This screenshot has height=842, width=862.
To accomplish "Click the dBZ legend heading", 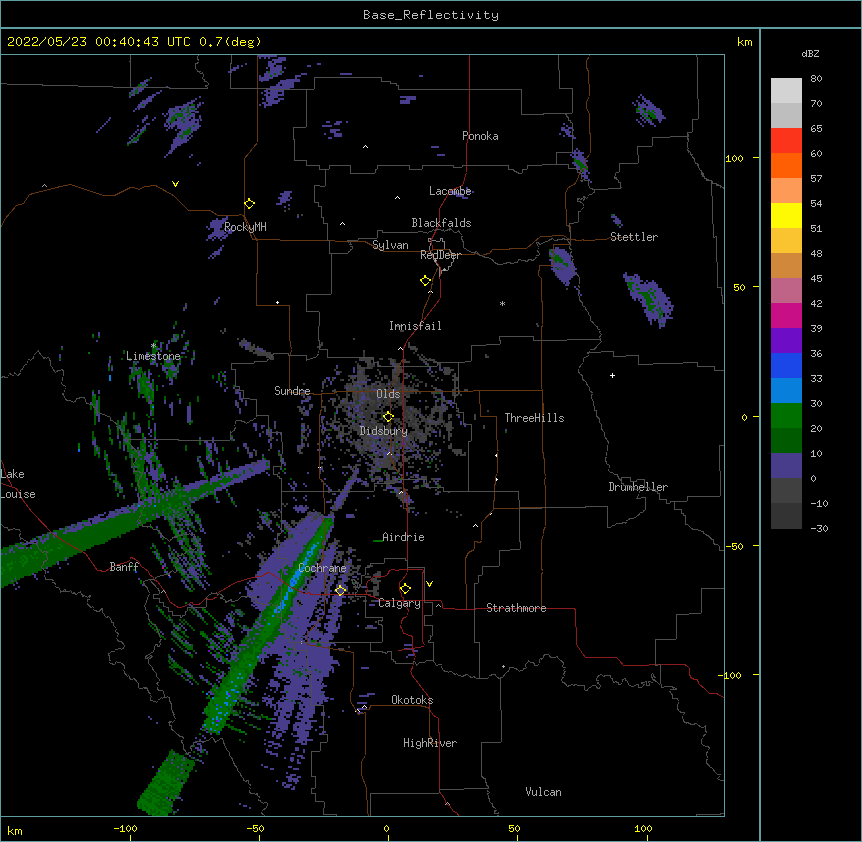I will [x=810, y=53].
